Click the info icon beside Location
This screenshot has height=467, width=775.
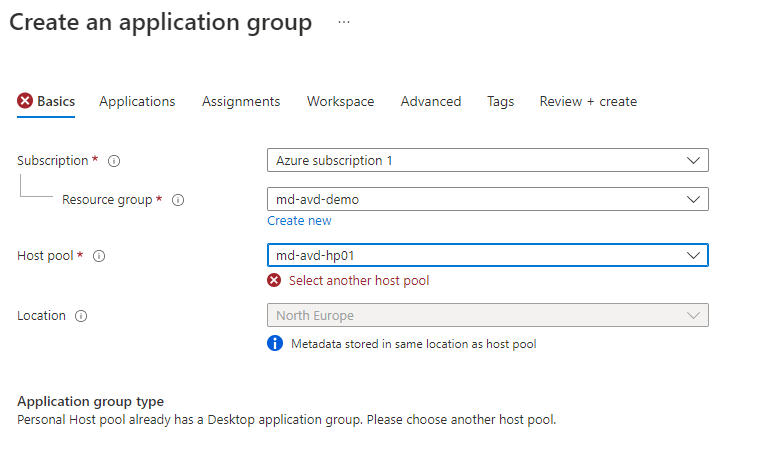(x=81, y=316)
